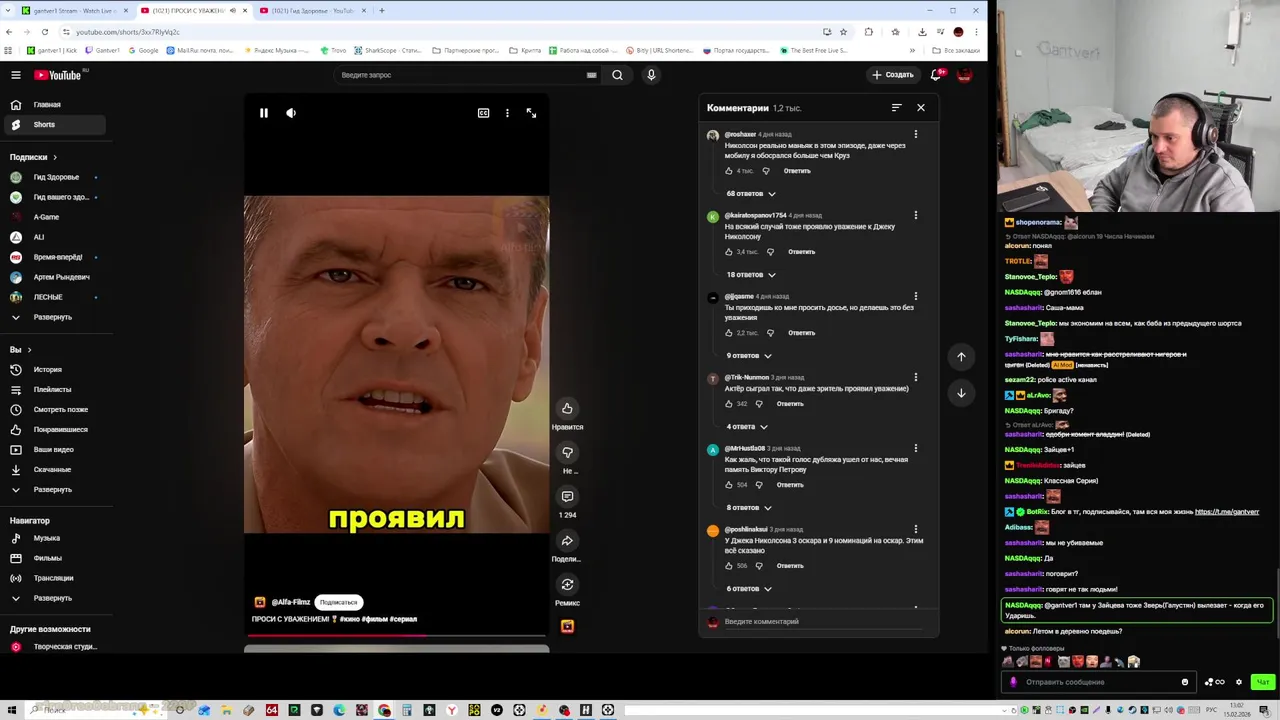The image size is (1280, 720).
Task: Open Подписки section header
Action: 33,157
